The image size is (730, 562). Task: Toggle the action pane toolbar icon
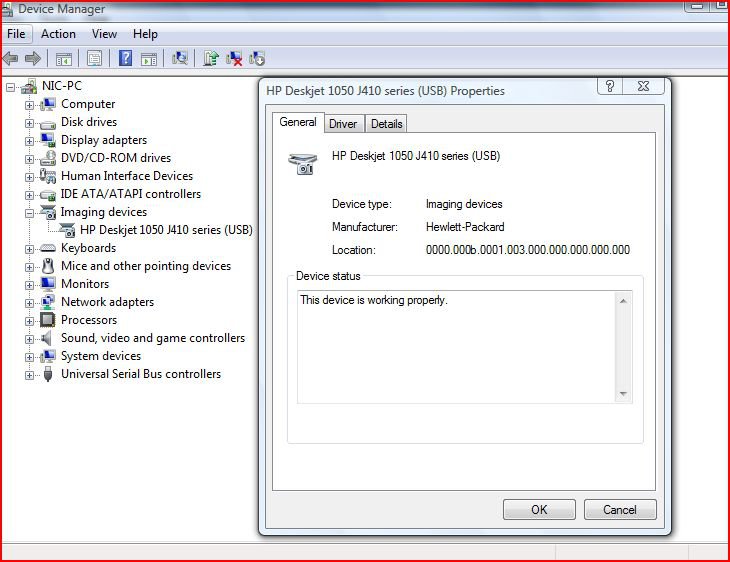(x=149, y=59)
